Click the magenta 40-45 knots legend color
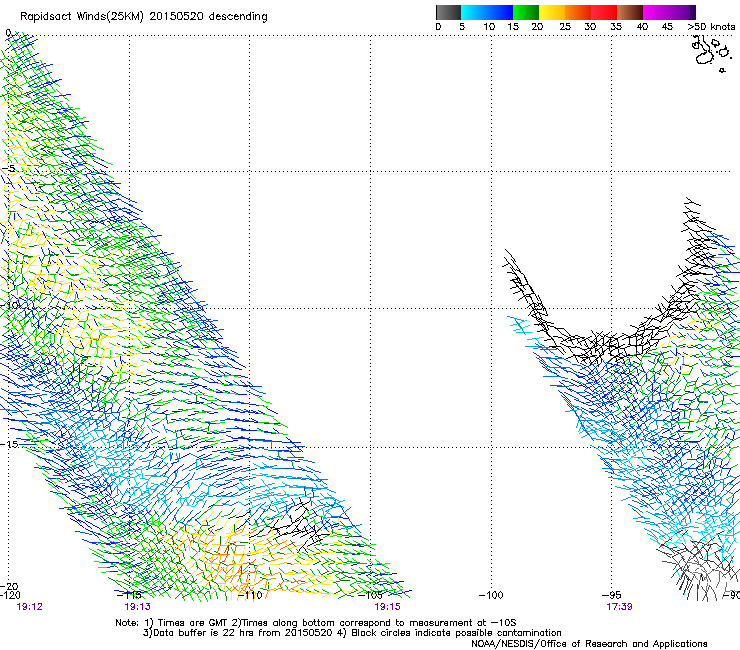Image resolution: width=740 pixels, height=650 pixels. [x=656, y=12]
